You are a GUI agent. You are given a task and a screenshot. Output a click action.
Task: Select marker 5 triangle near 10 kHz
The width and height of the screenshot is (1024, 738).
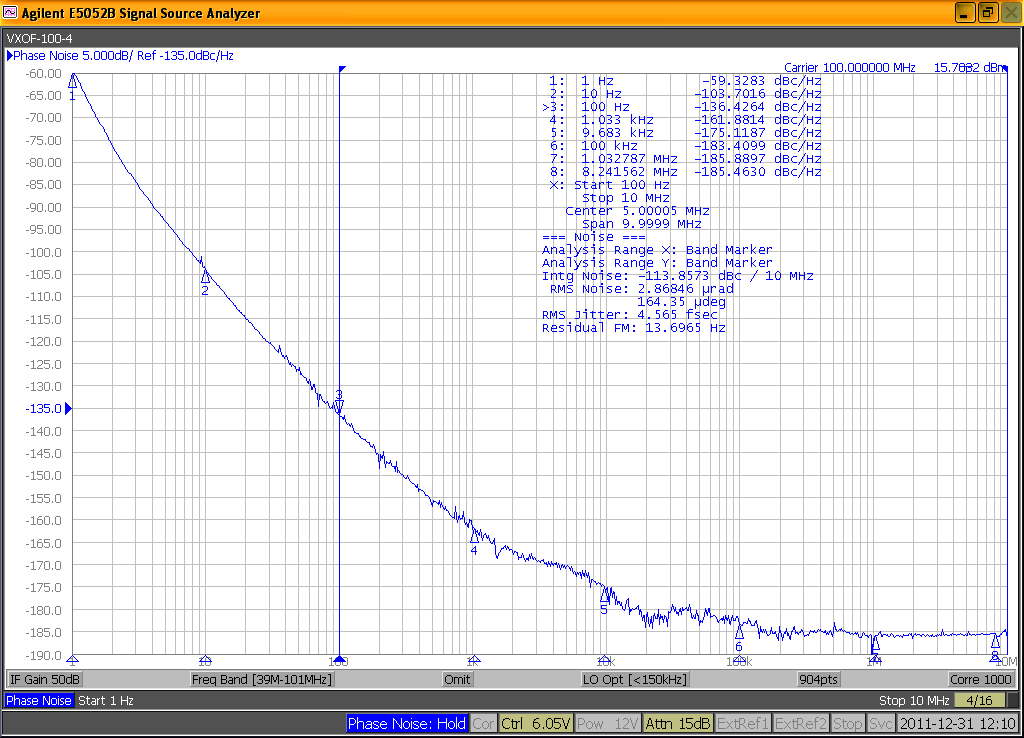pyautogui.click(x=605, y=594)
